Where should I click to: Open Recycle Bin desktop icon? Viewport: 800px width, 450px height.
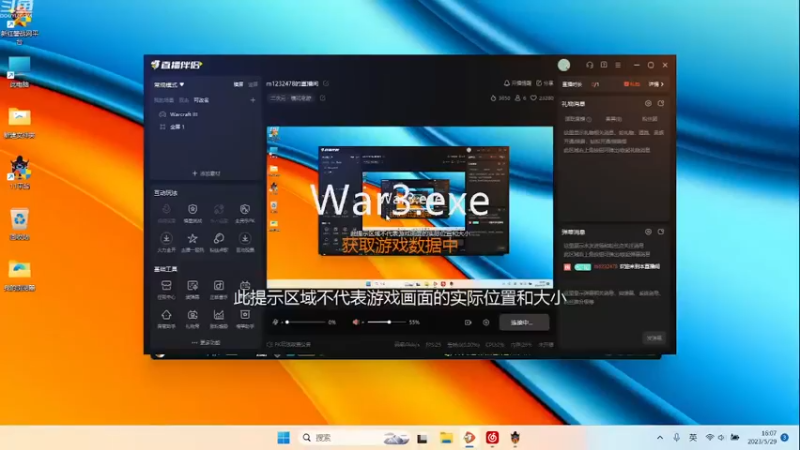tap(19, 224)
